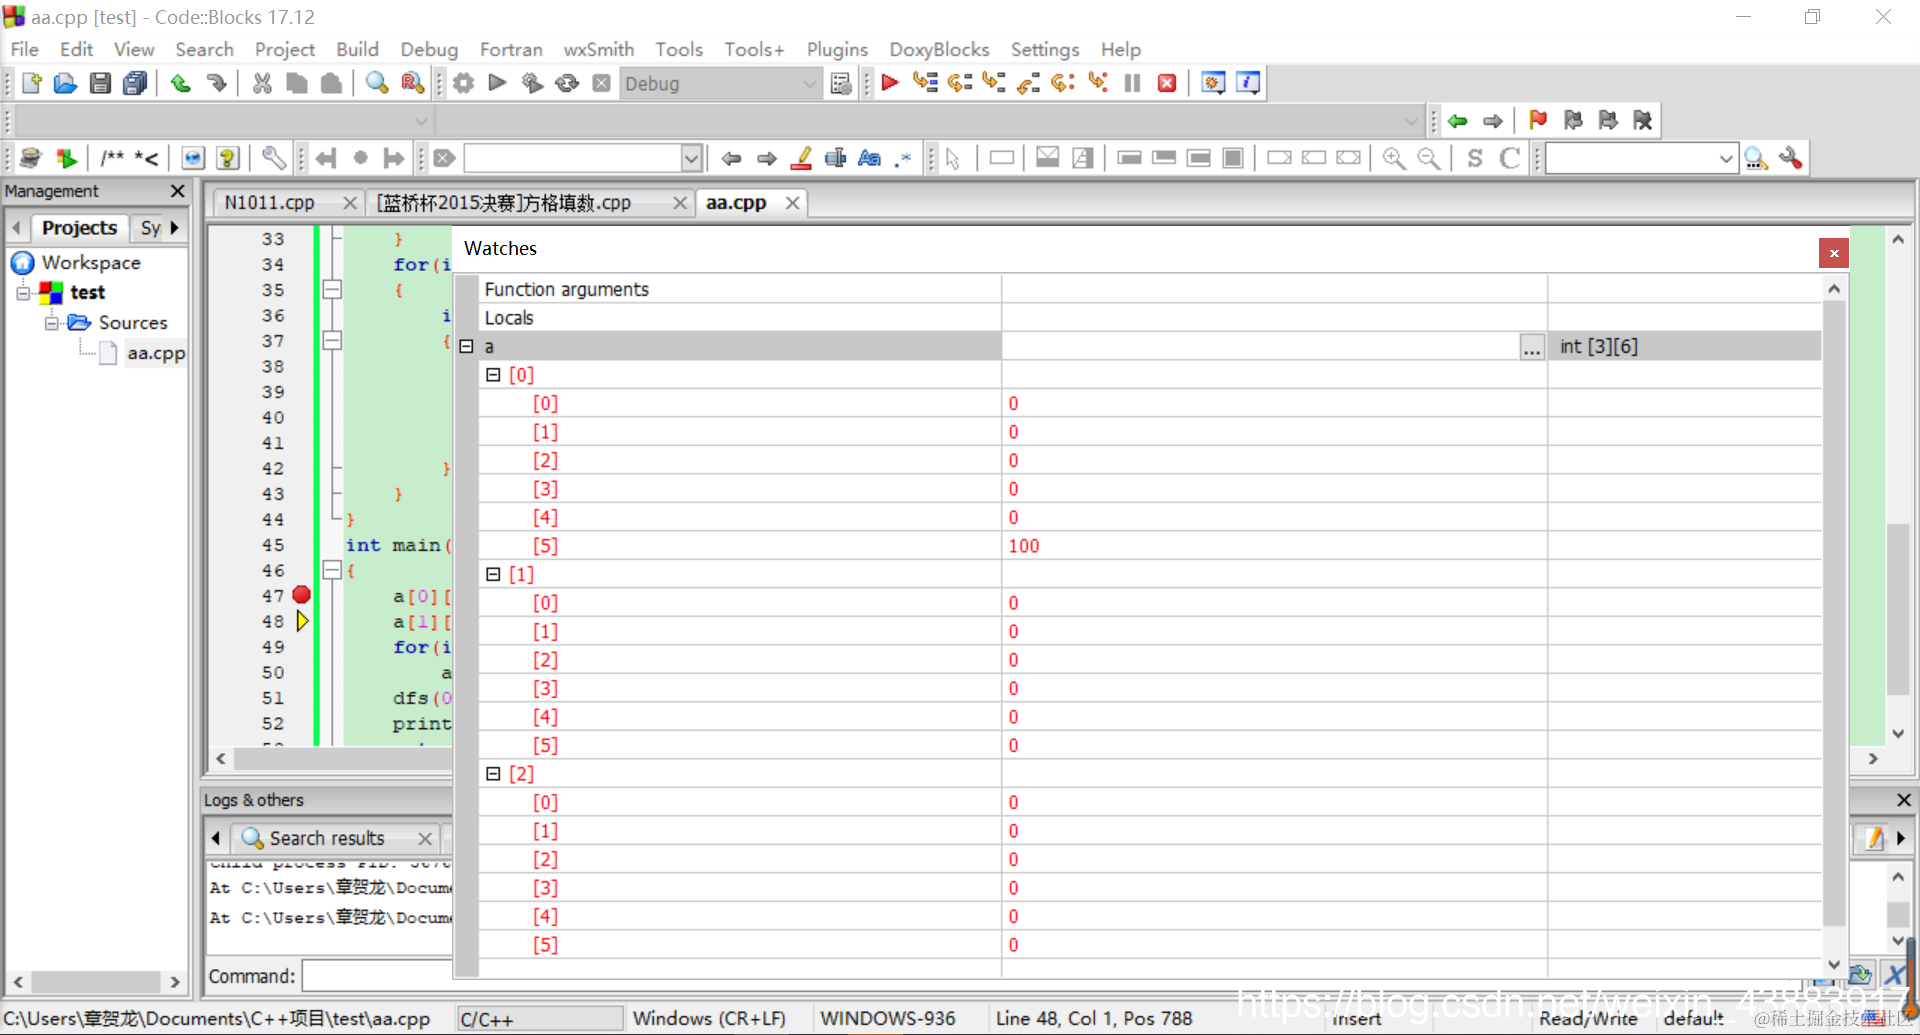
Task: Jump back with green arrow
Action: [x=1458, y=121]
